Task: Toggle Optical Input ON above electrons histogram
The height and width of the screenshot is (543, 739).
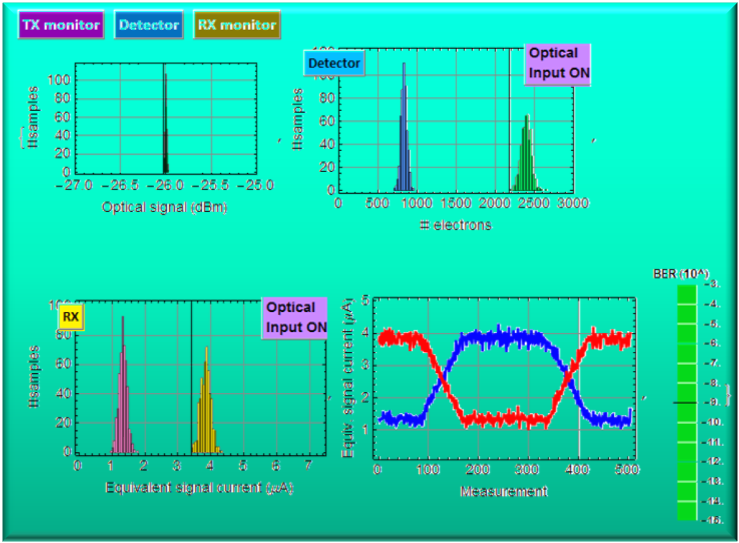Action: [x=557, y=64]
